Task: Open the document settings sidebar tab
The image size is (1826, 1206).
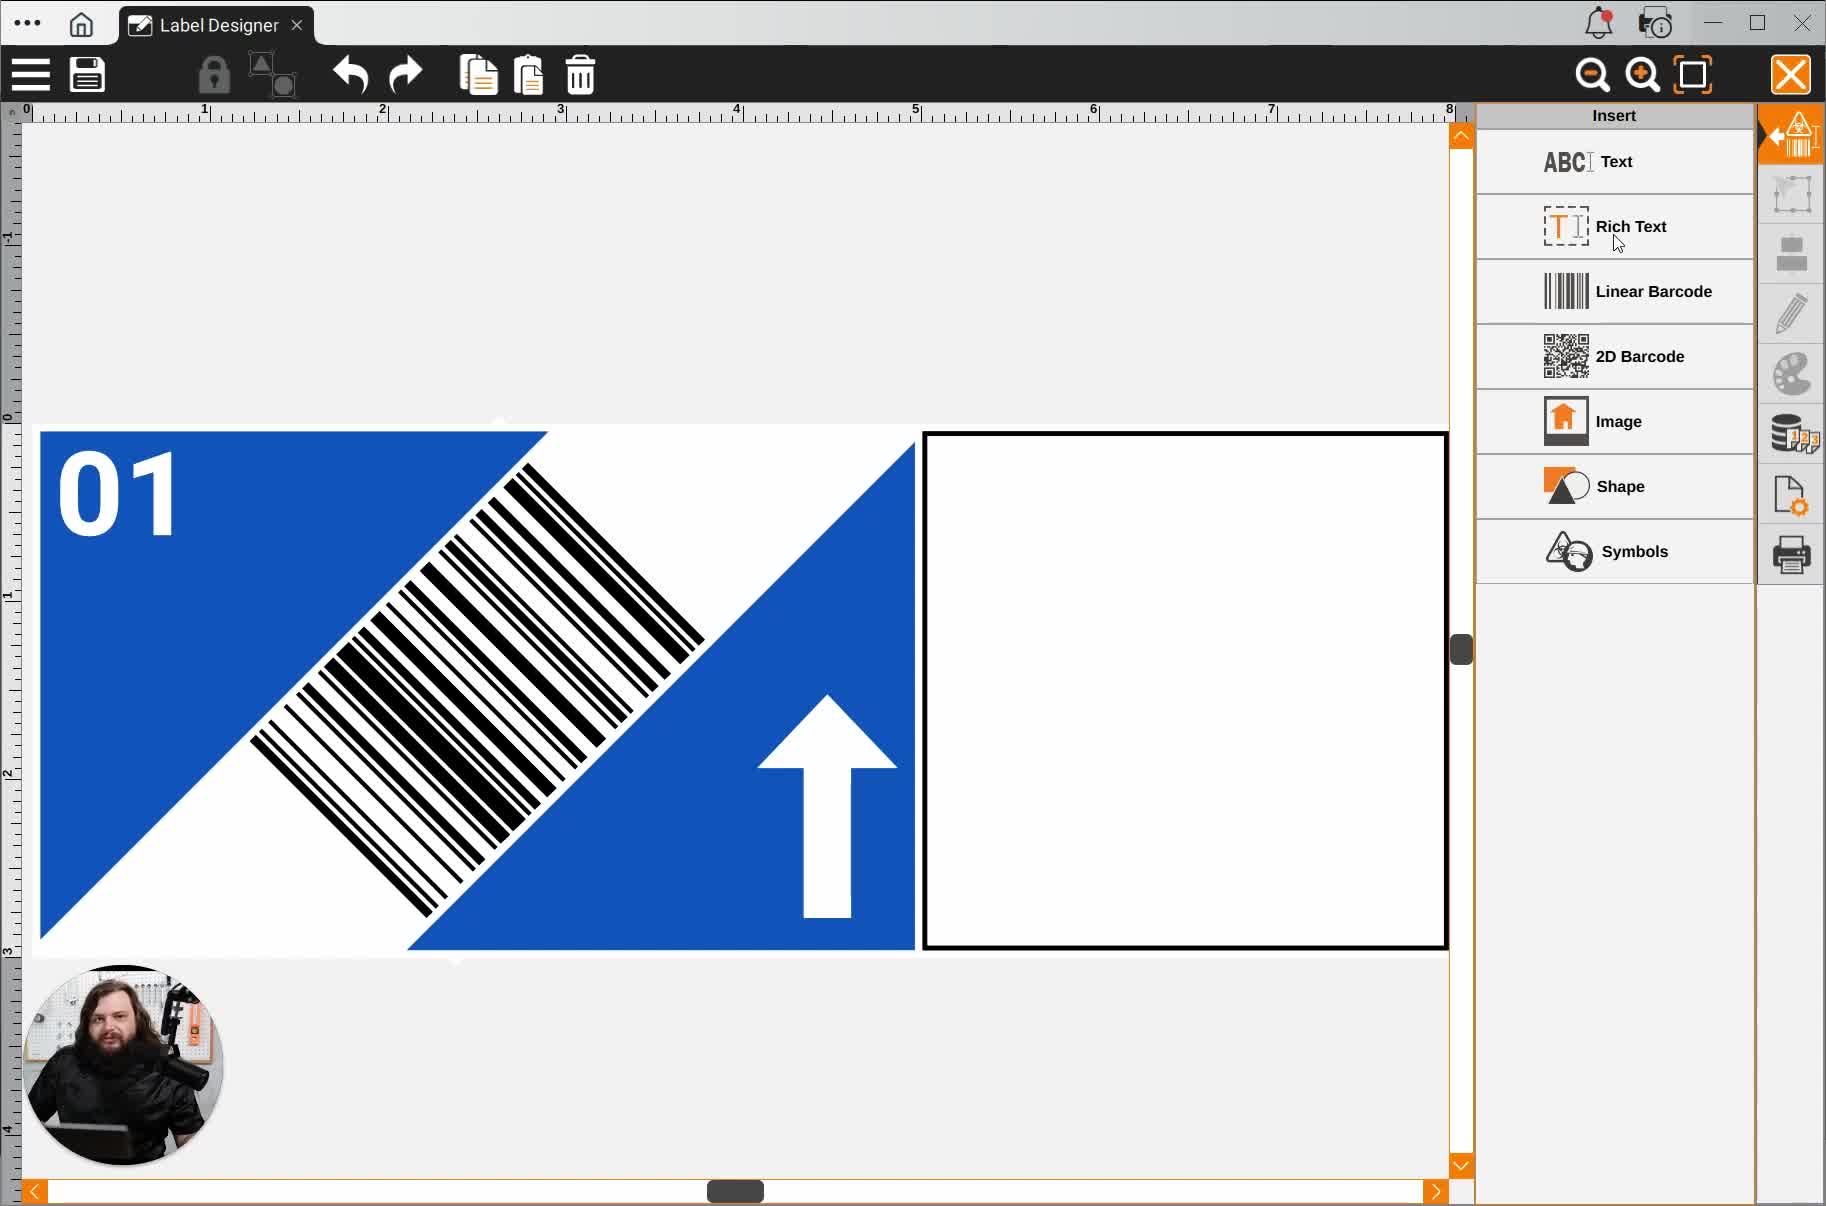Action: coord(1791,494)
